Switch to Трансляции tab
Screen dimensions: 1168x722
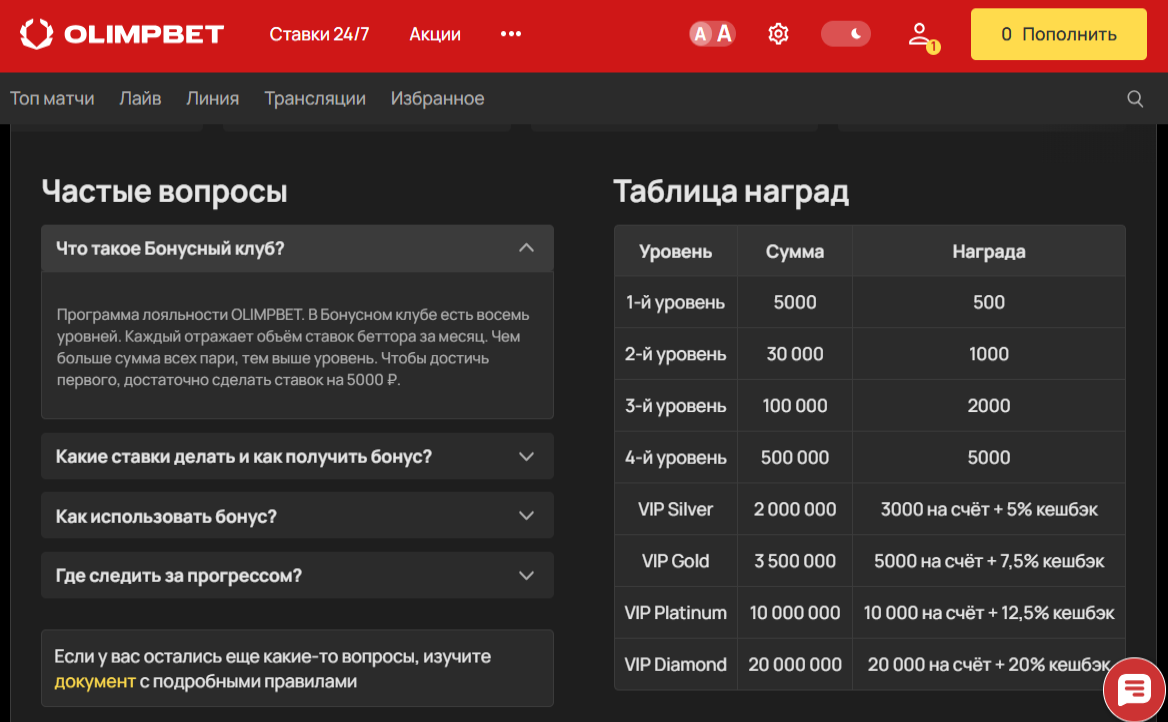[x=315, y=98]
